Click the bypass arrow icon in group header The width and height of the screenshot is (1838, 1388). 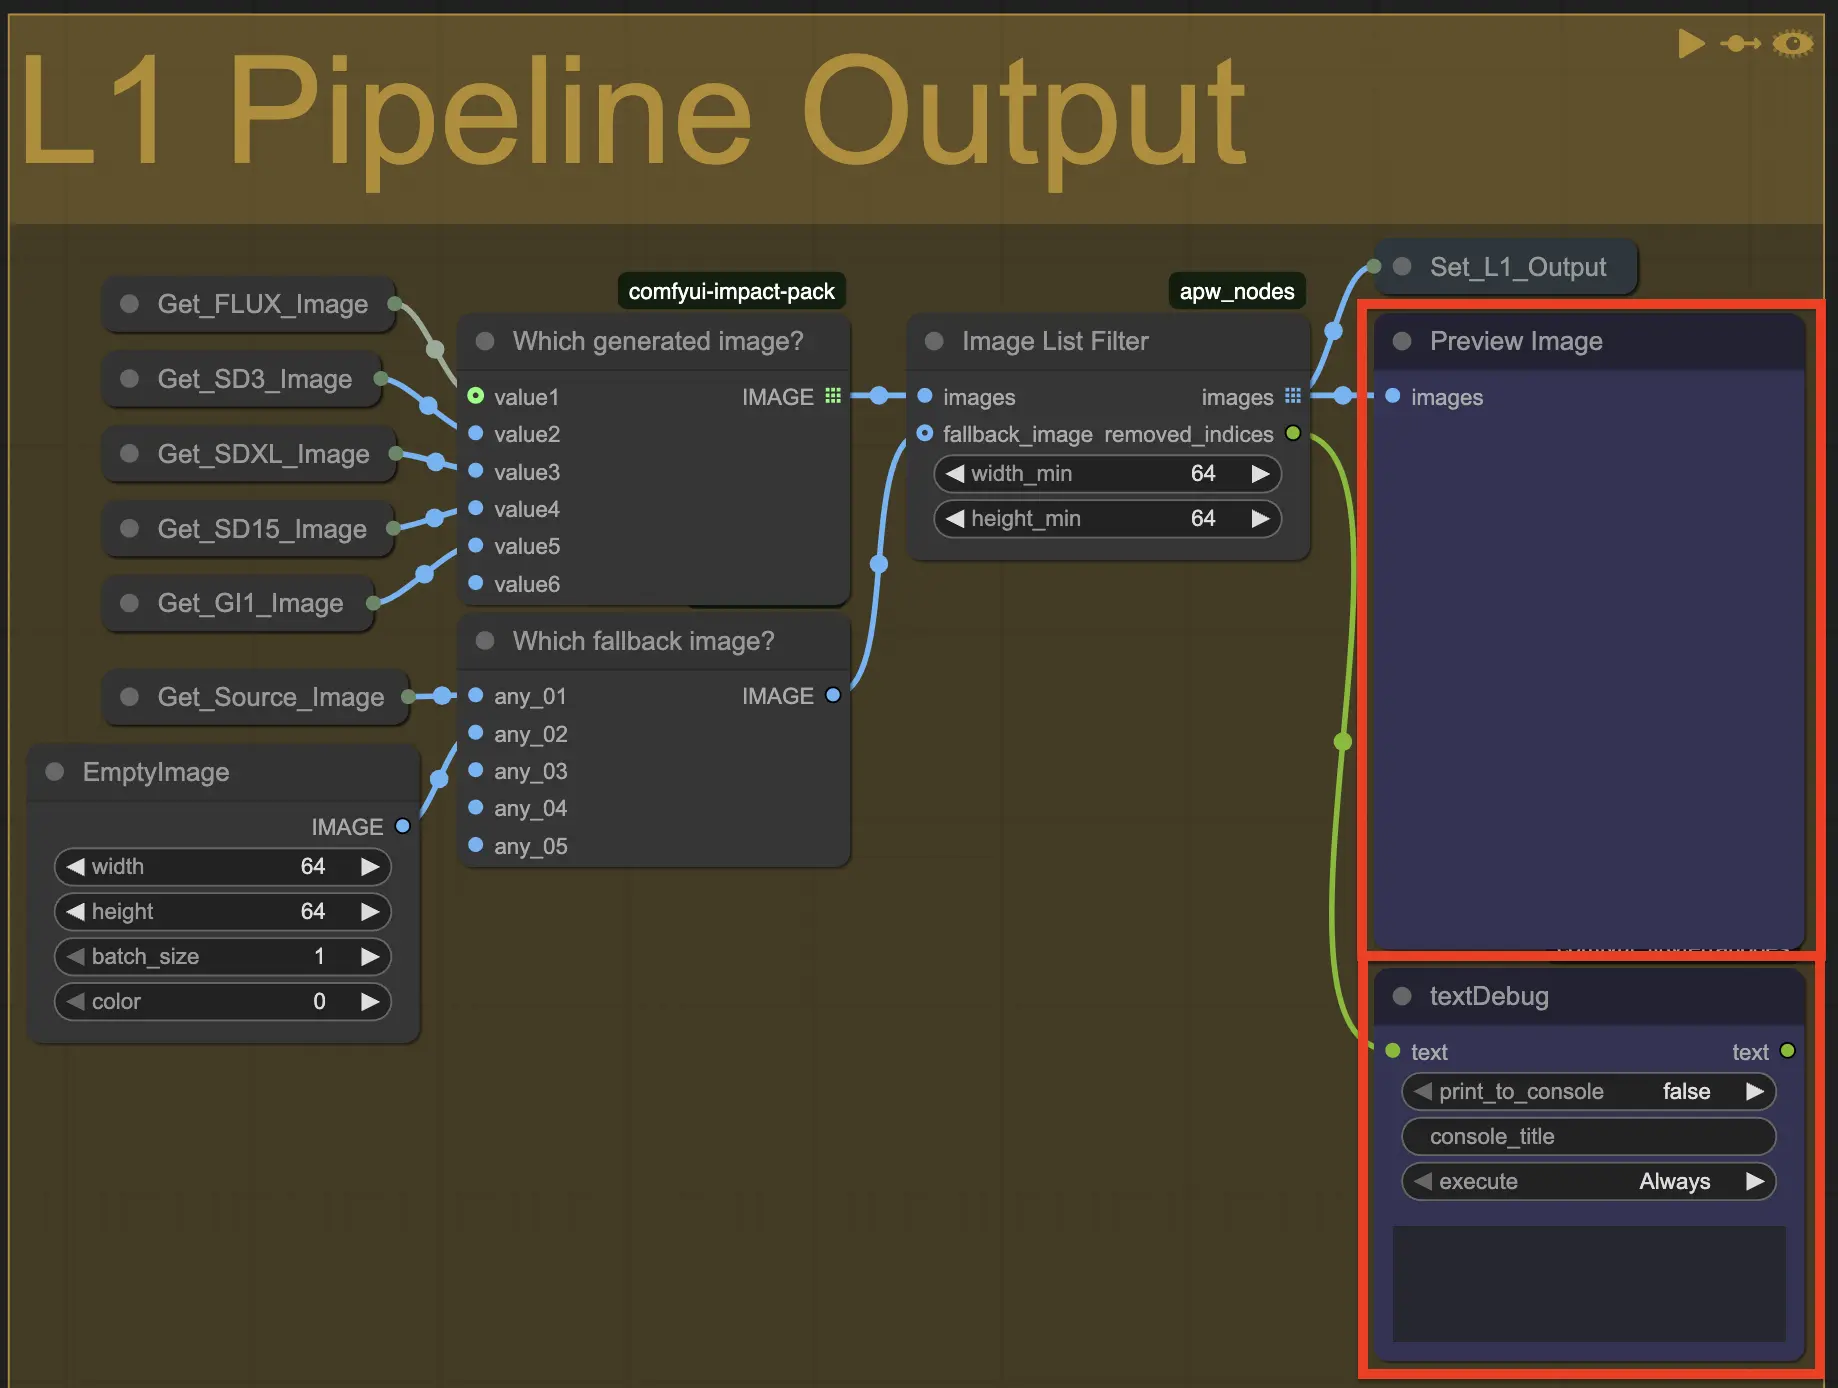(x=1740, y=44)
